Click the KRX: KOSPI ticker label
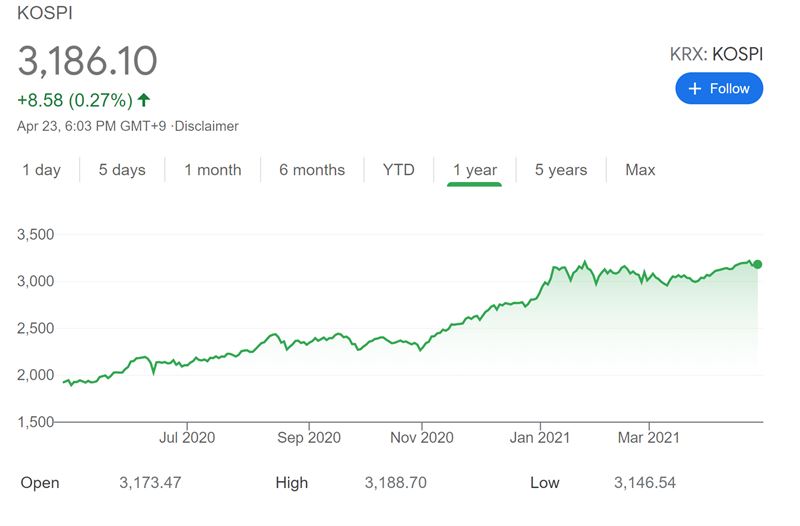 [716, 54]
